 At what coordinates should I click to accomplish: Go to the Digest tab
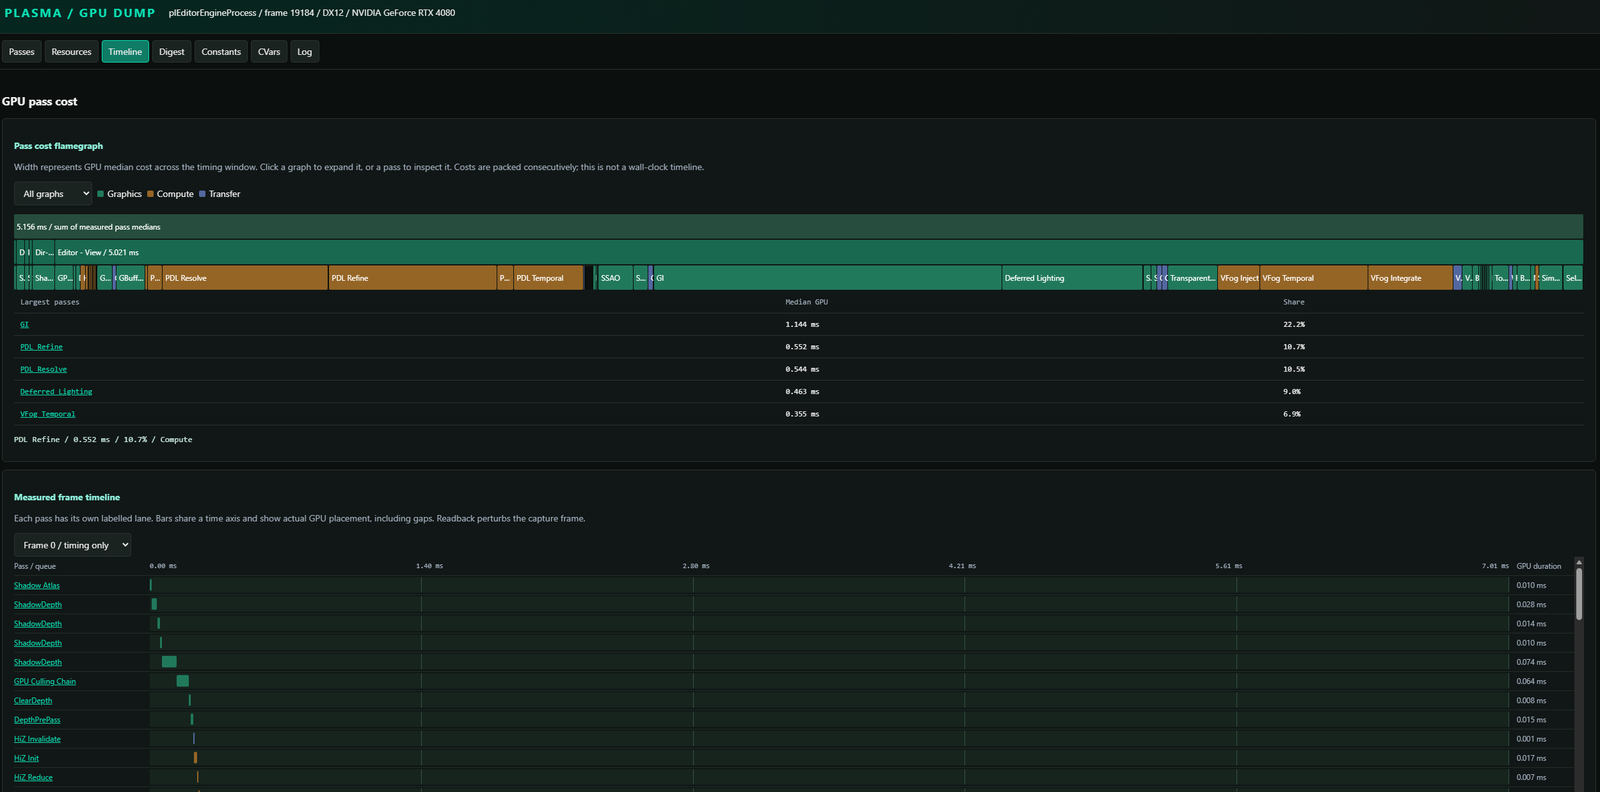[x=172, y=52]
